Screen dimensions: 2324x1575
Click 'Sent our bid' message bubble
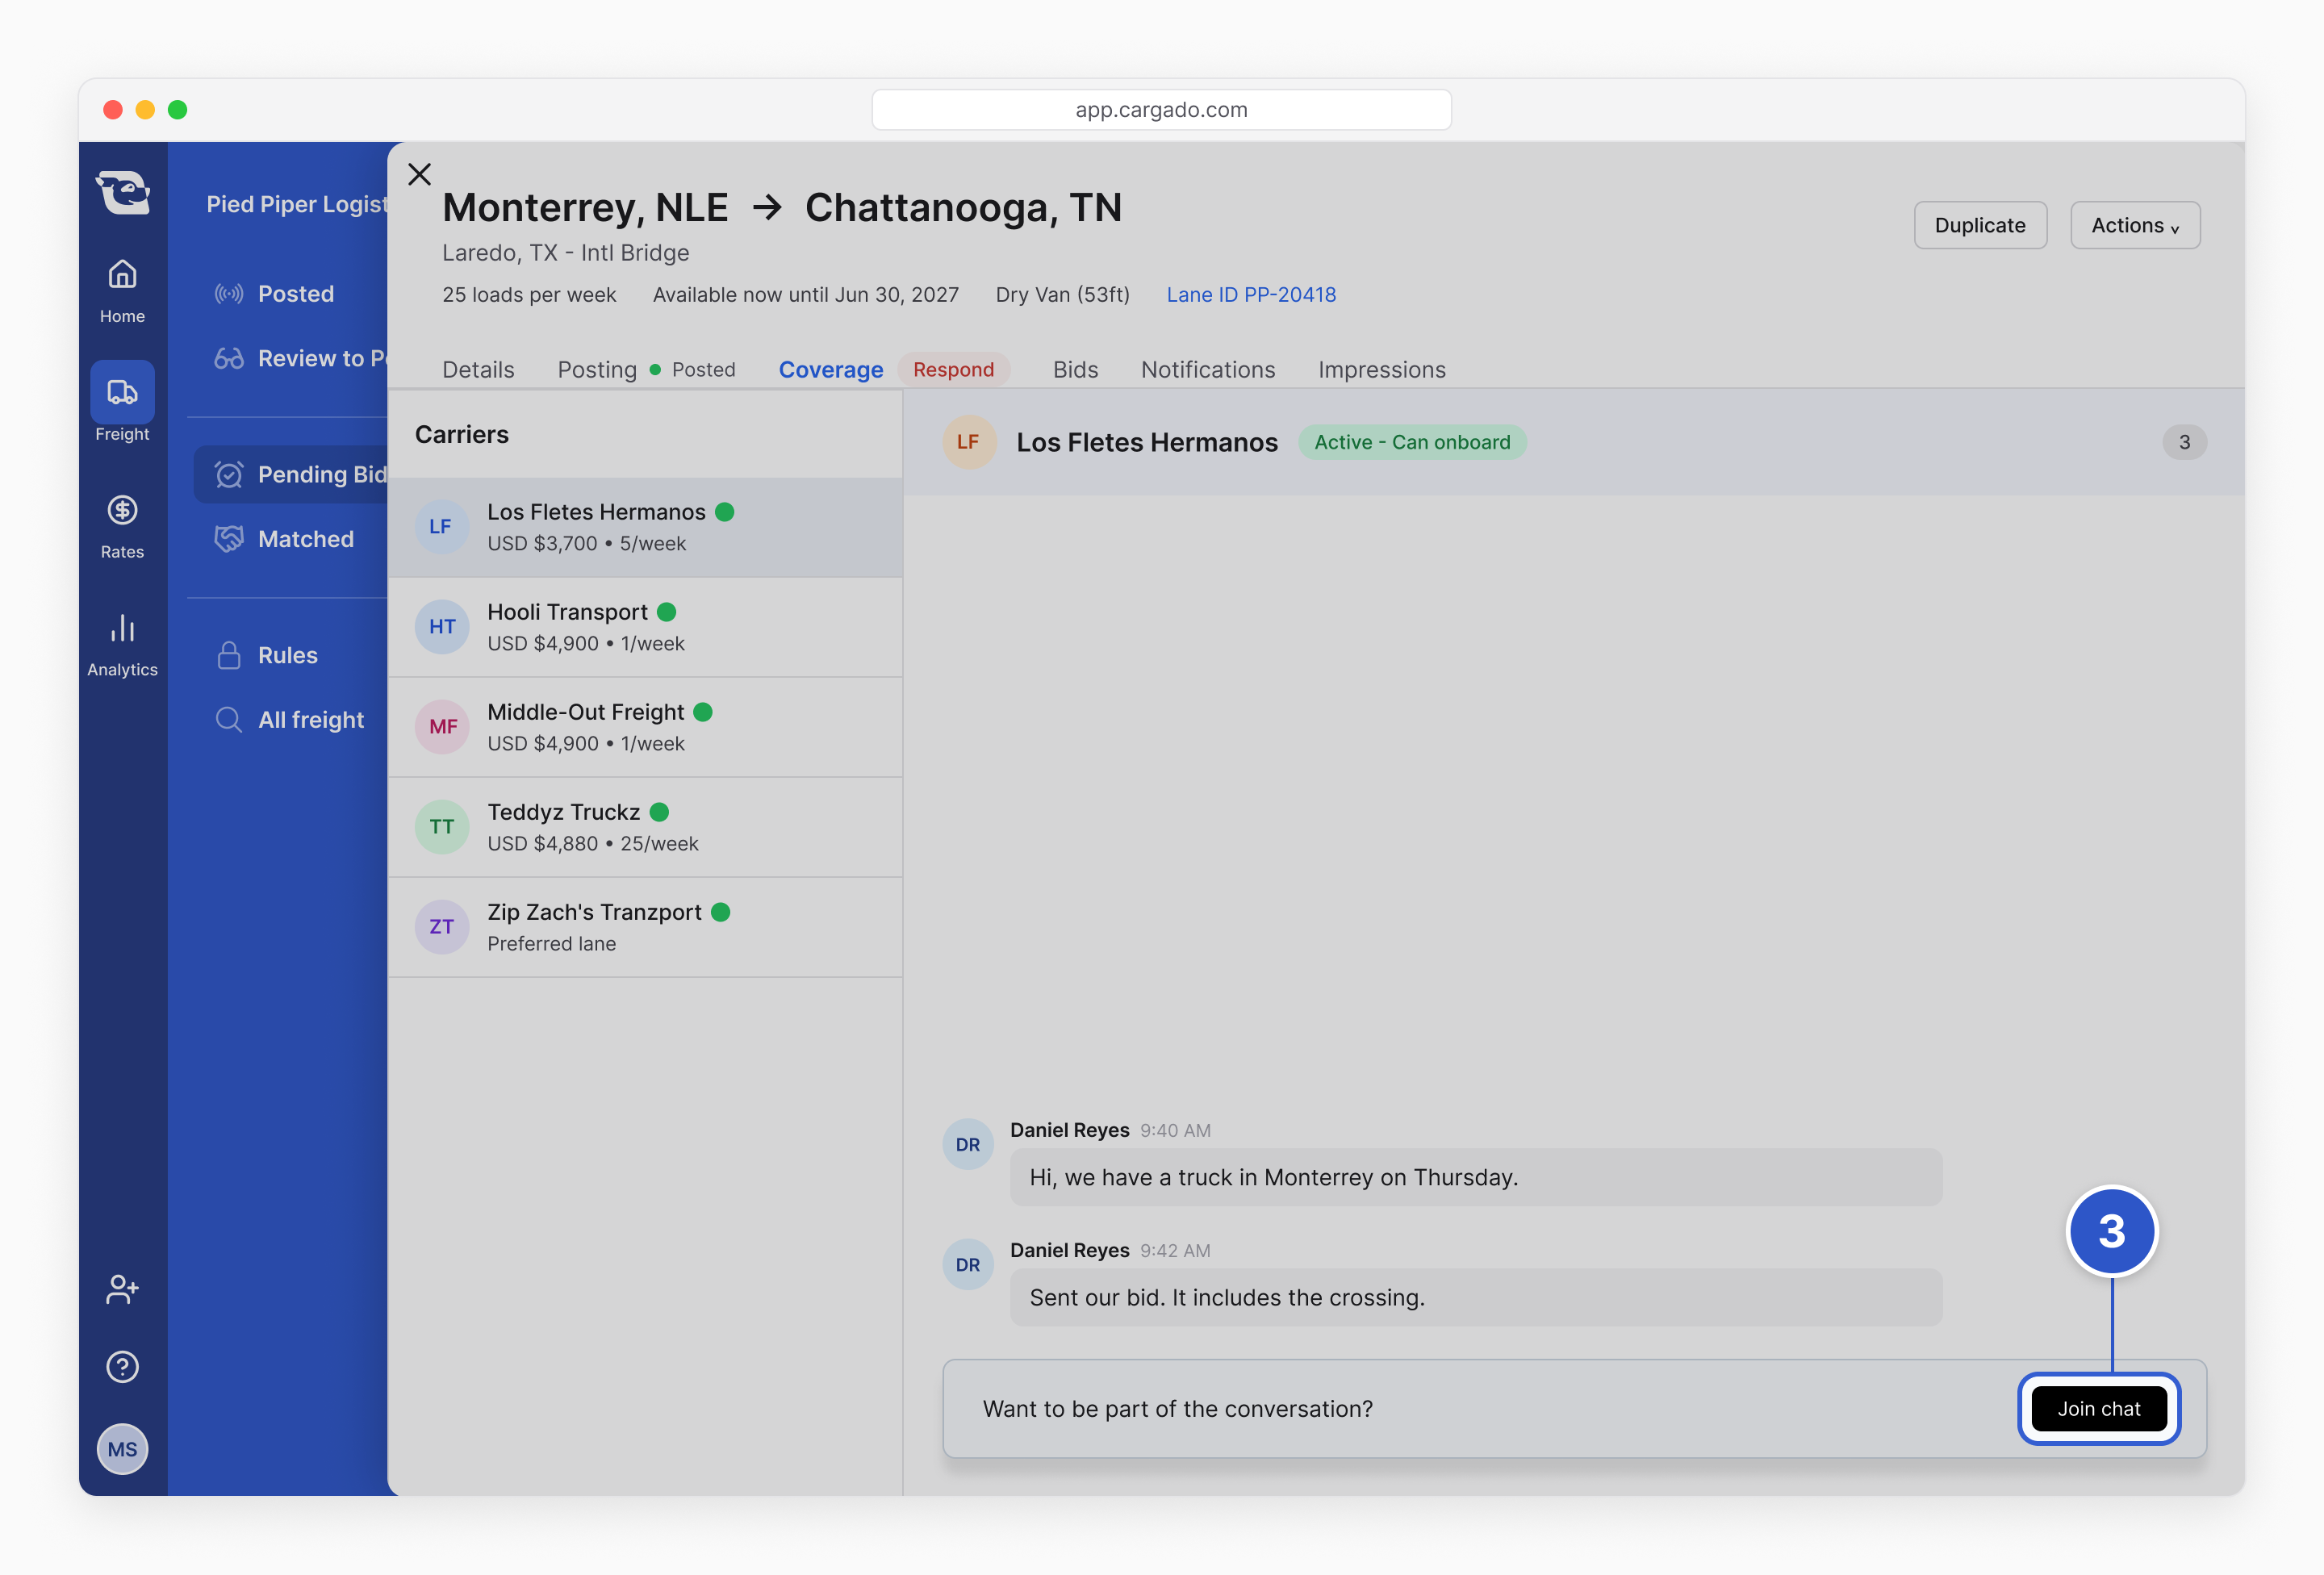(x=1475, y=1298)
